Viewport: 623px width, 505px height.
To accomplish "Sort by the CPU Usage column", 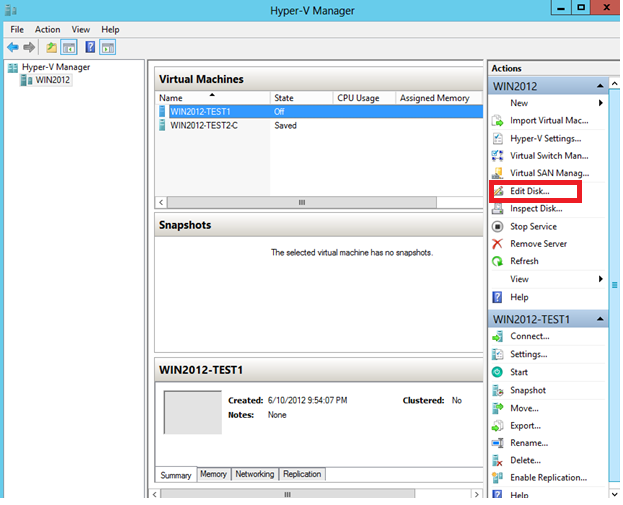I will click(x=364, y=98).
